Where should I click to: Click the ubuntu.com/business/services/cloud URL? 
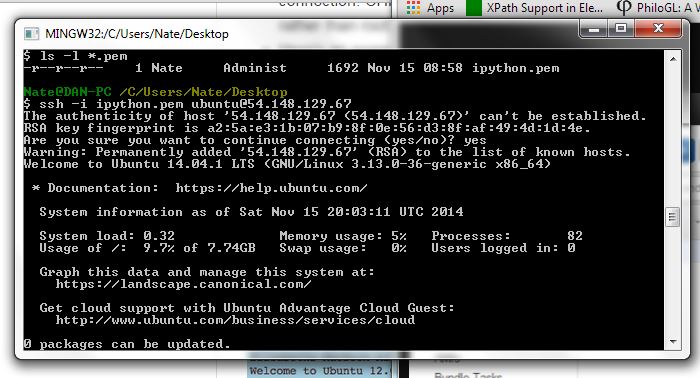click(235, 320)
